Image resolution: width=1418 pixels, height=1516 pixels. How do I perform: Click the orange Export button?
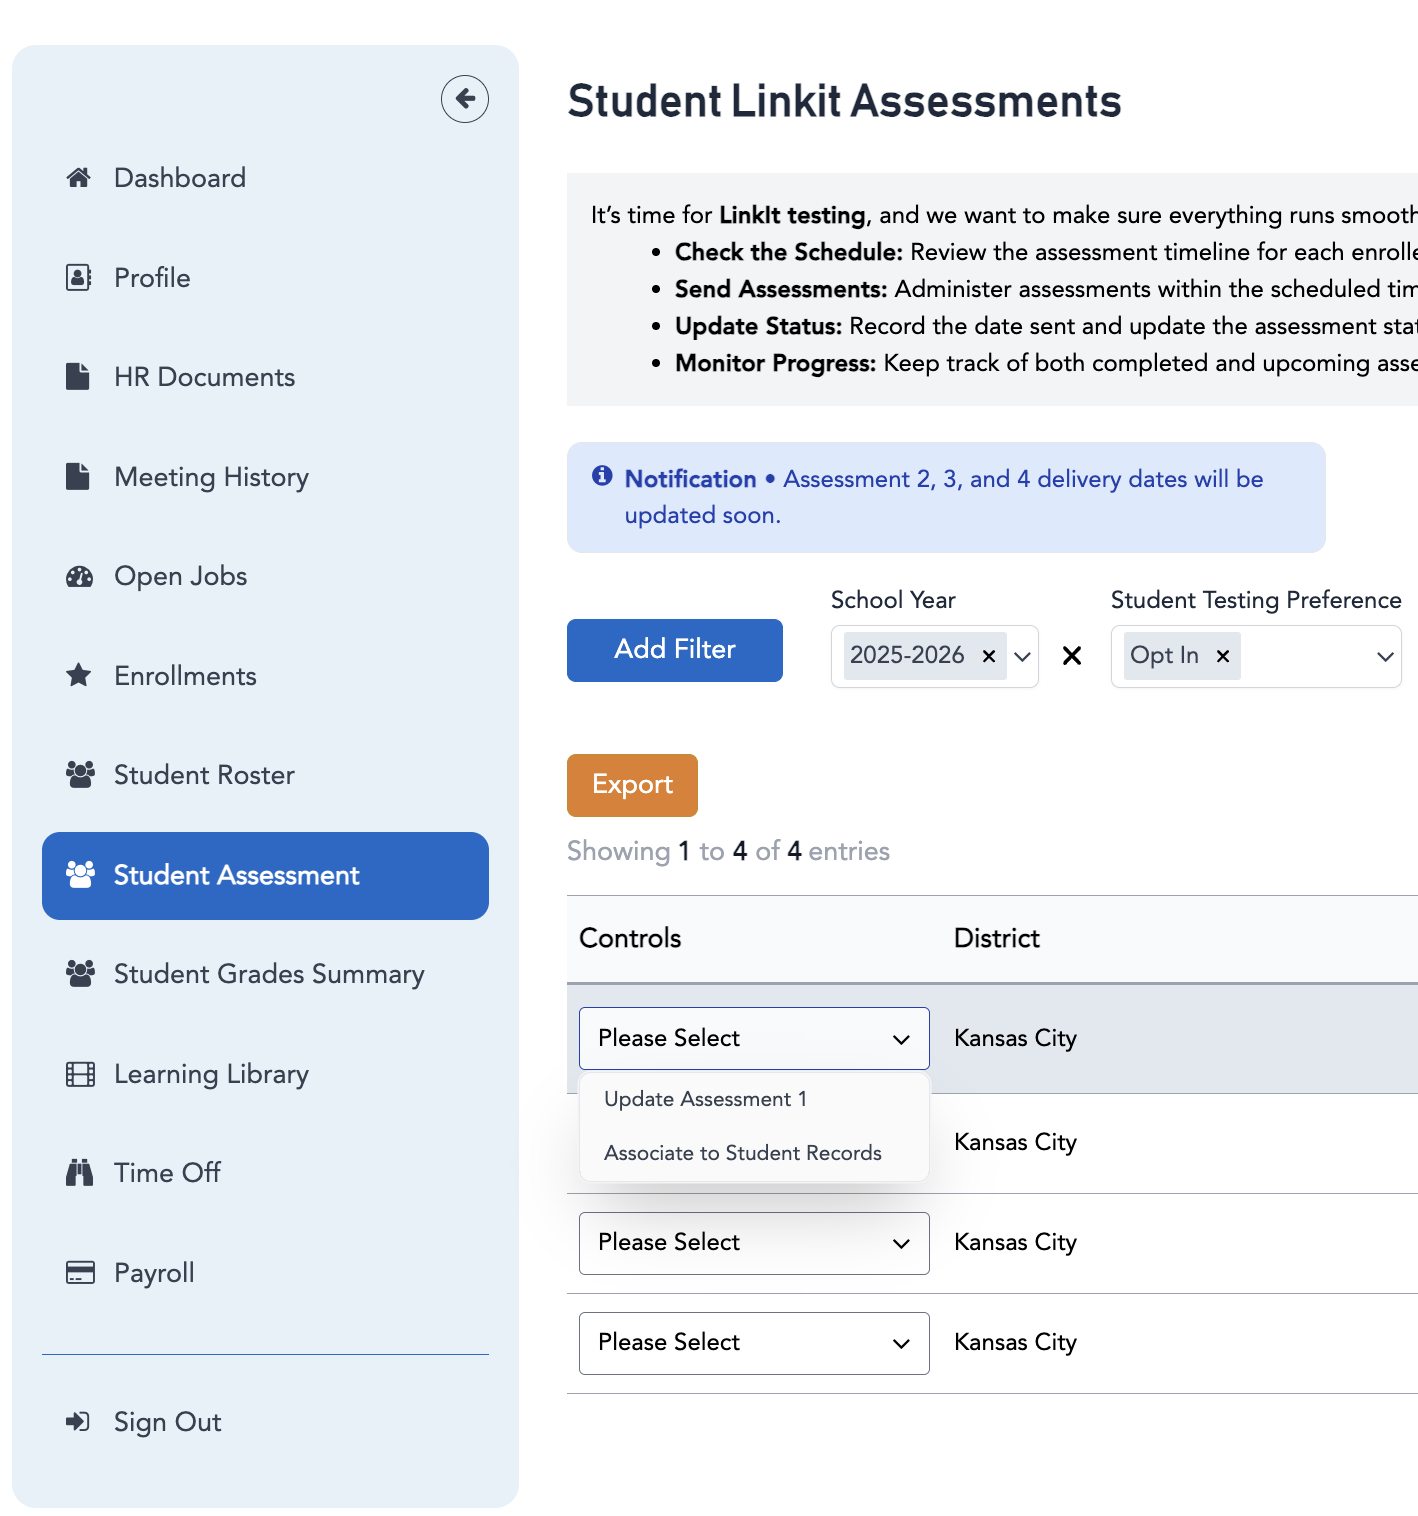coord(632,785)
